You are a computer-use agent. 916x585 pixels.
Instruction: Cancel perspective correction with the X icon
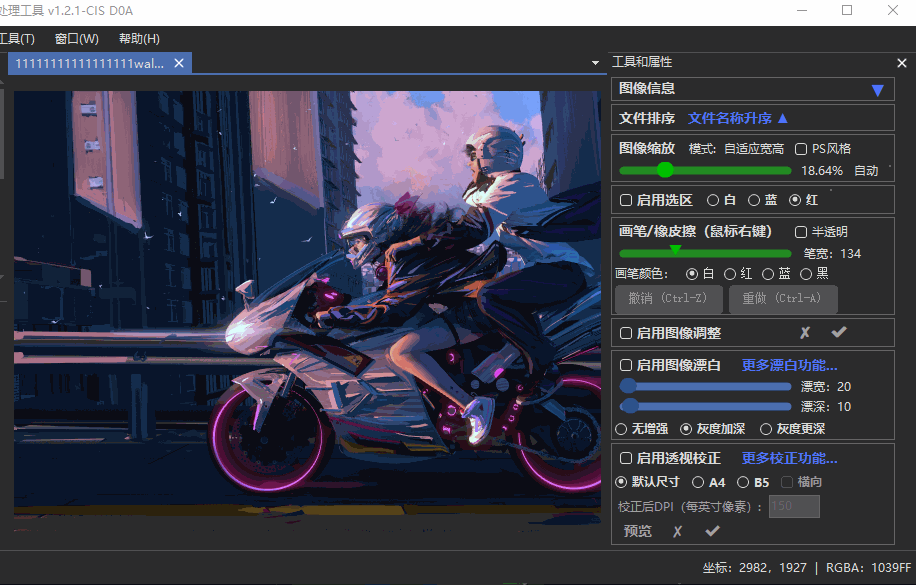tap(677, 531)
